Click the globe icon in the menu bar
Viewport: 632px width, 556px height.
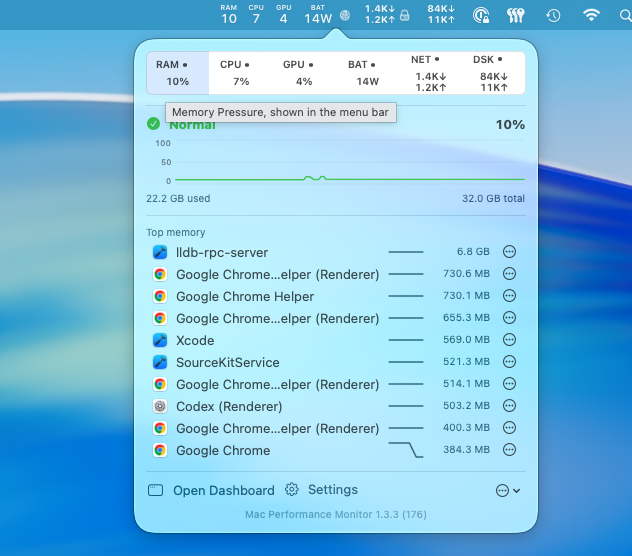click(x=345, y=15)
